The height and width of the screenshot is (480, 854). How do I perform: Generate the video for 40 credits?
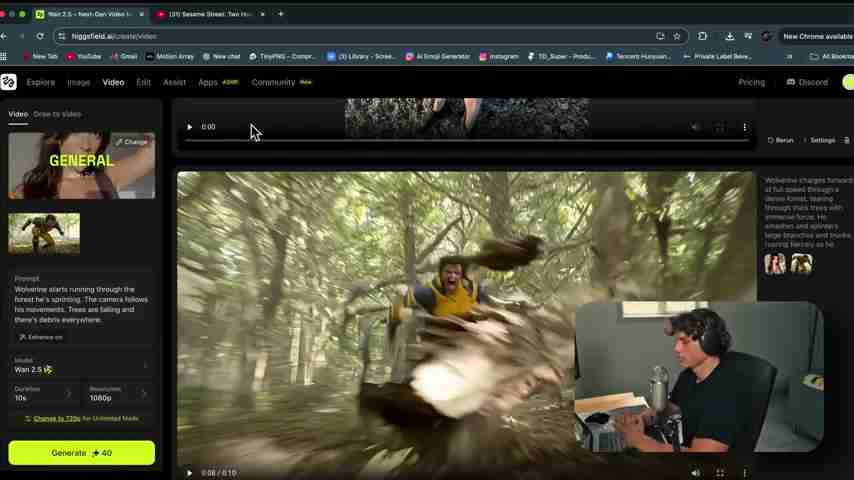[x=82, y=453]
